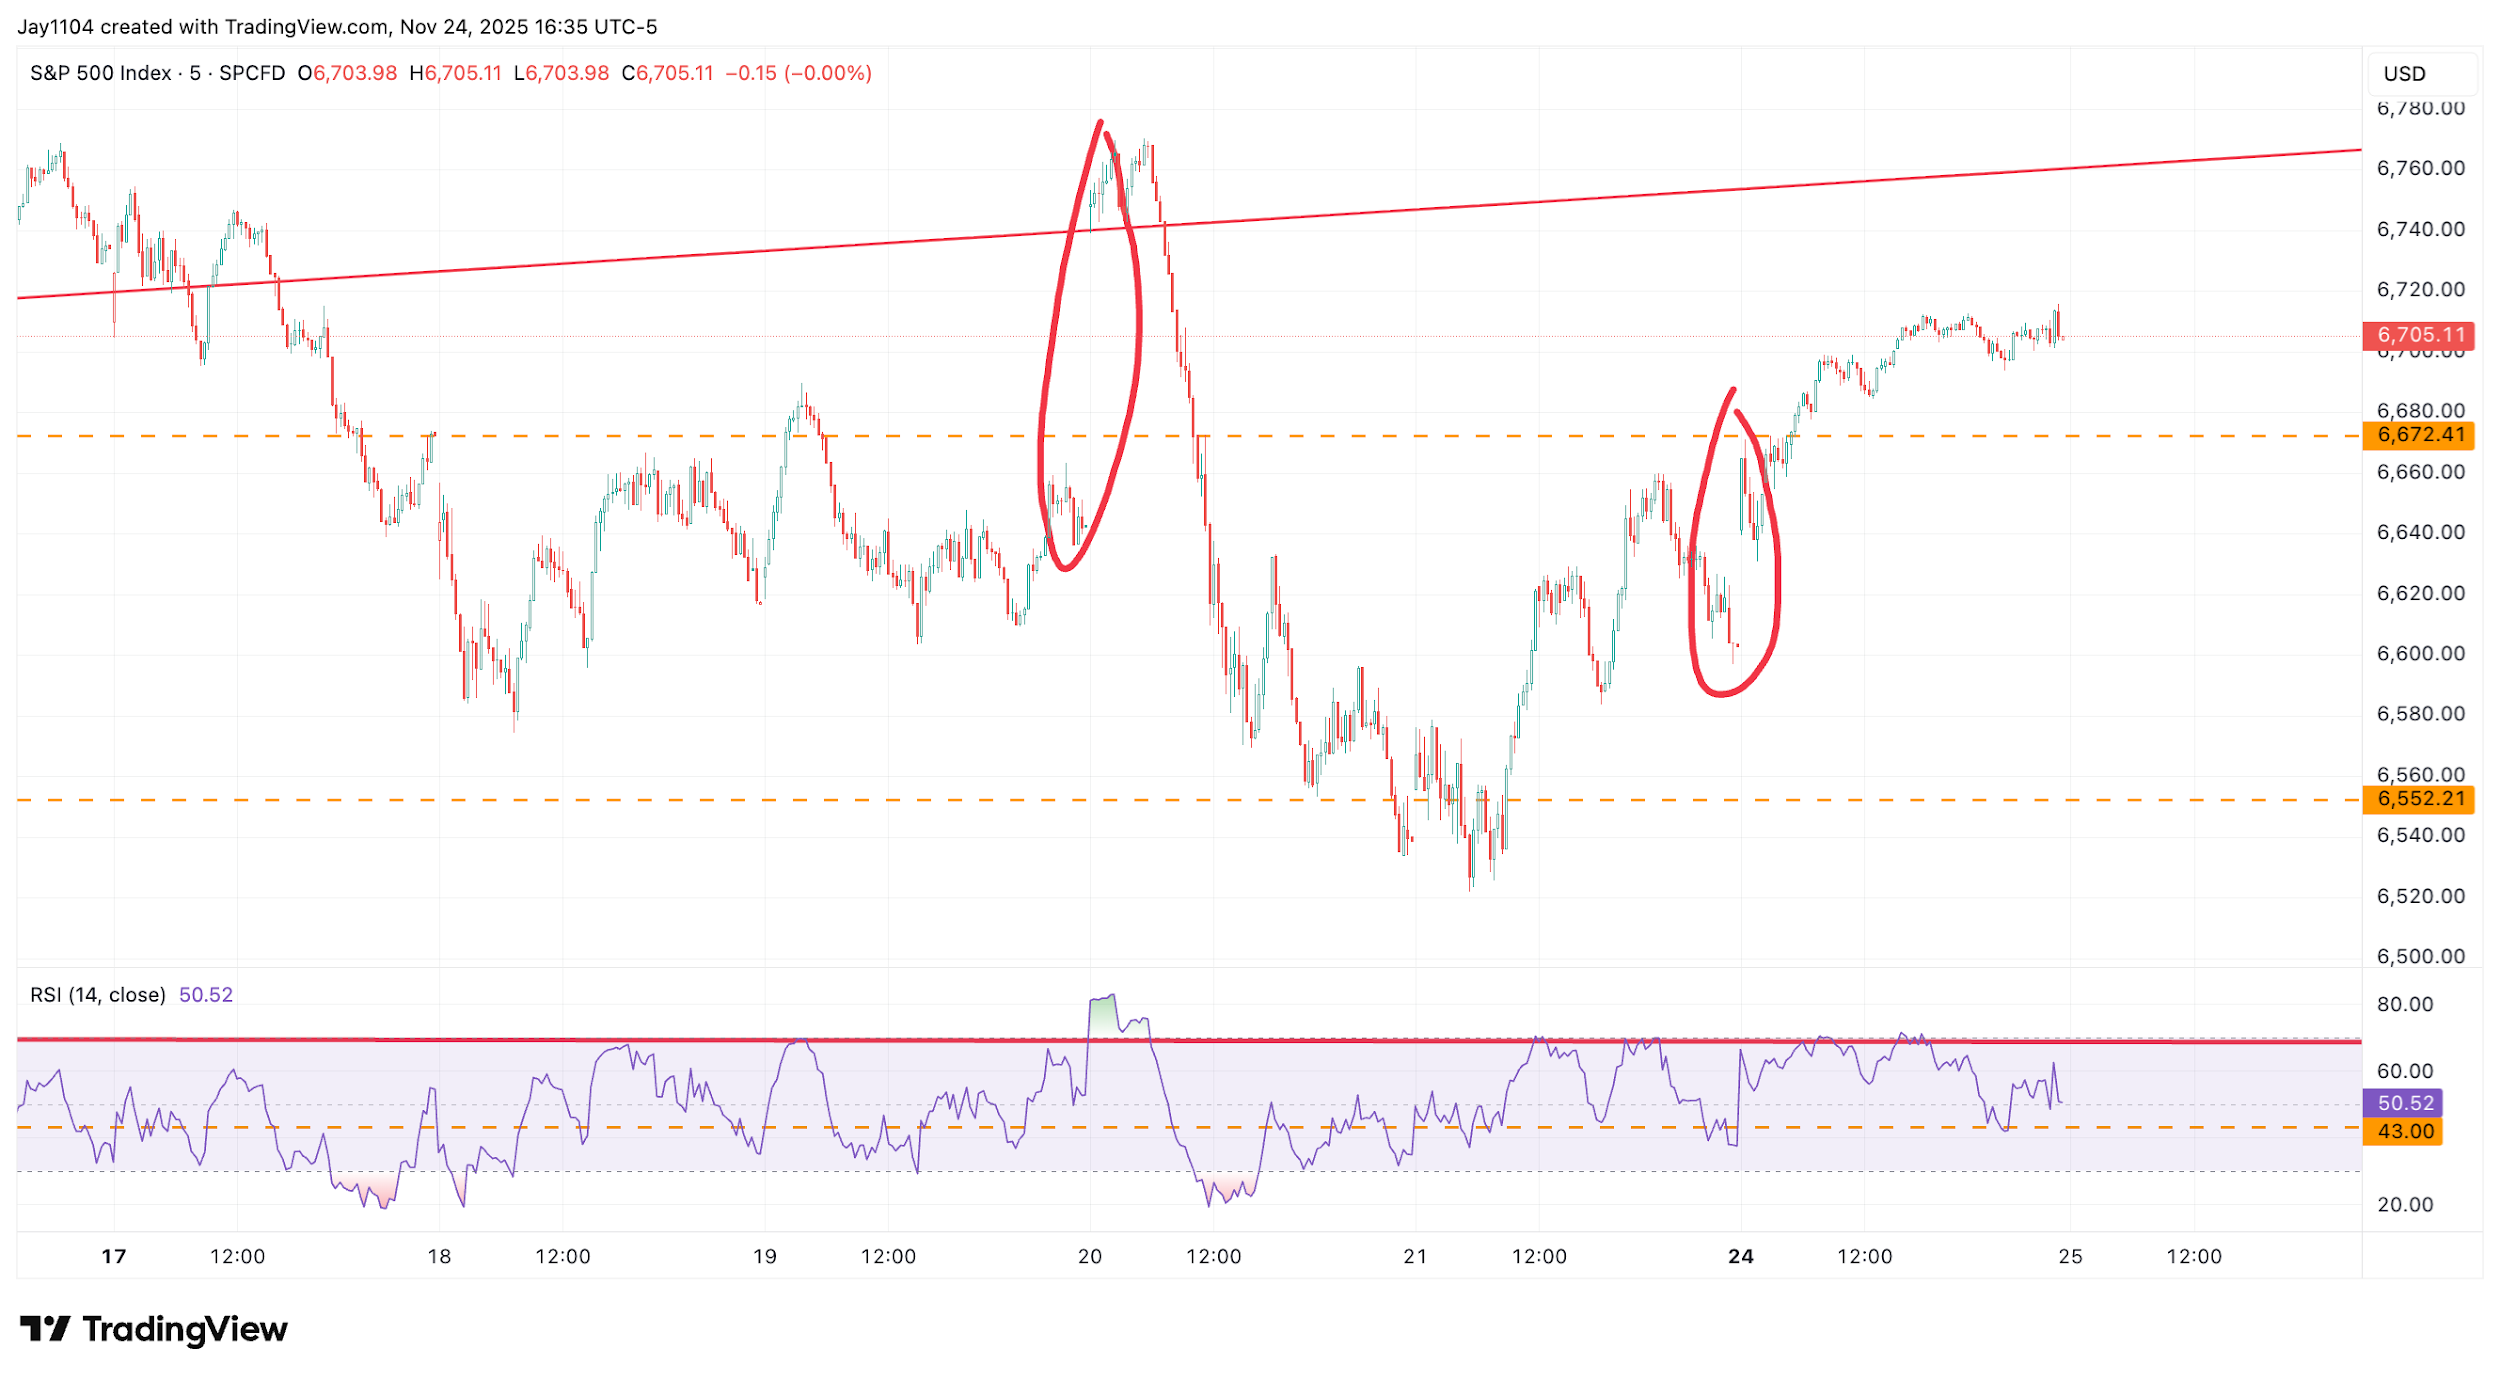Select the orange 6,672.41 price label
The image size is (2500, 1380).
pyautogui.click(x=2418, y=435)
